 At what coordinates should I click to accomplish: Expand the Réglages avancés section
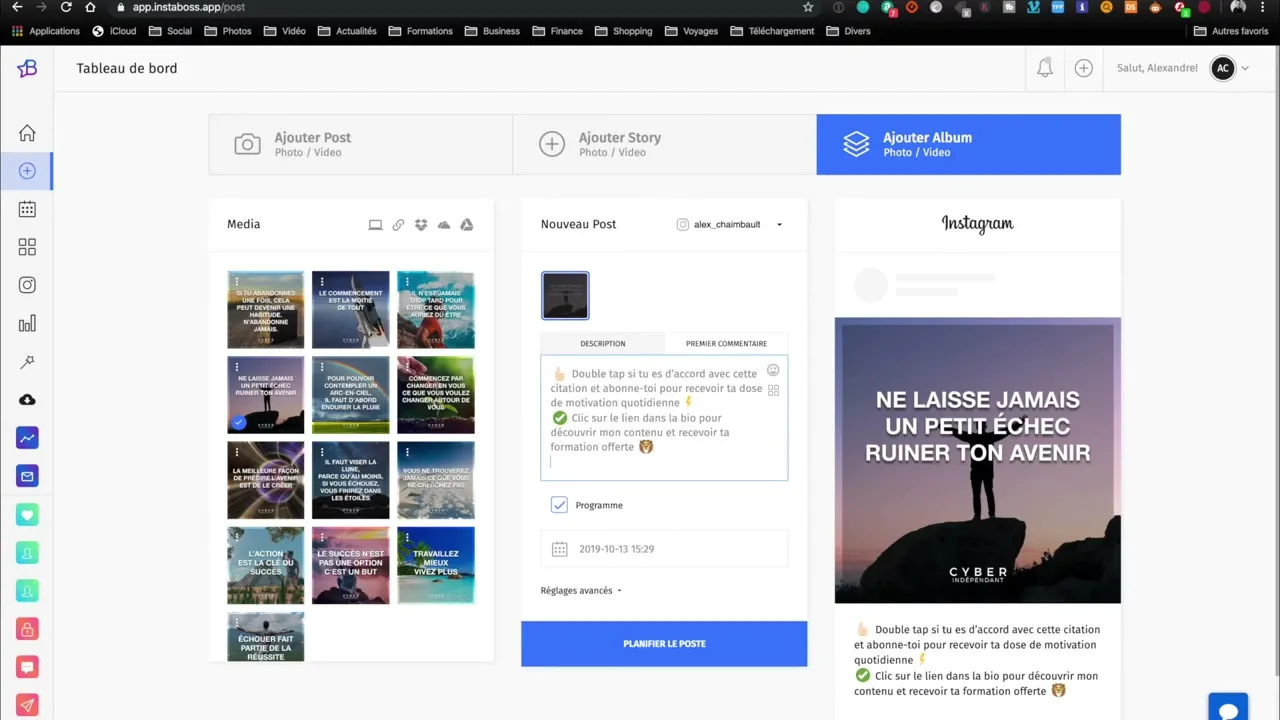580,590
